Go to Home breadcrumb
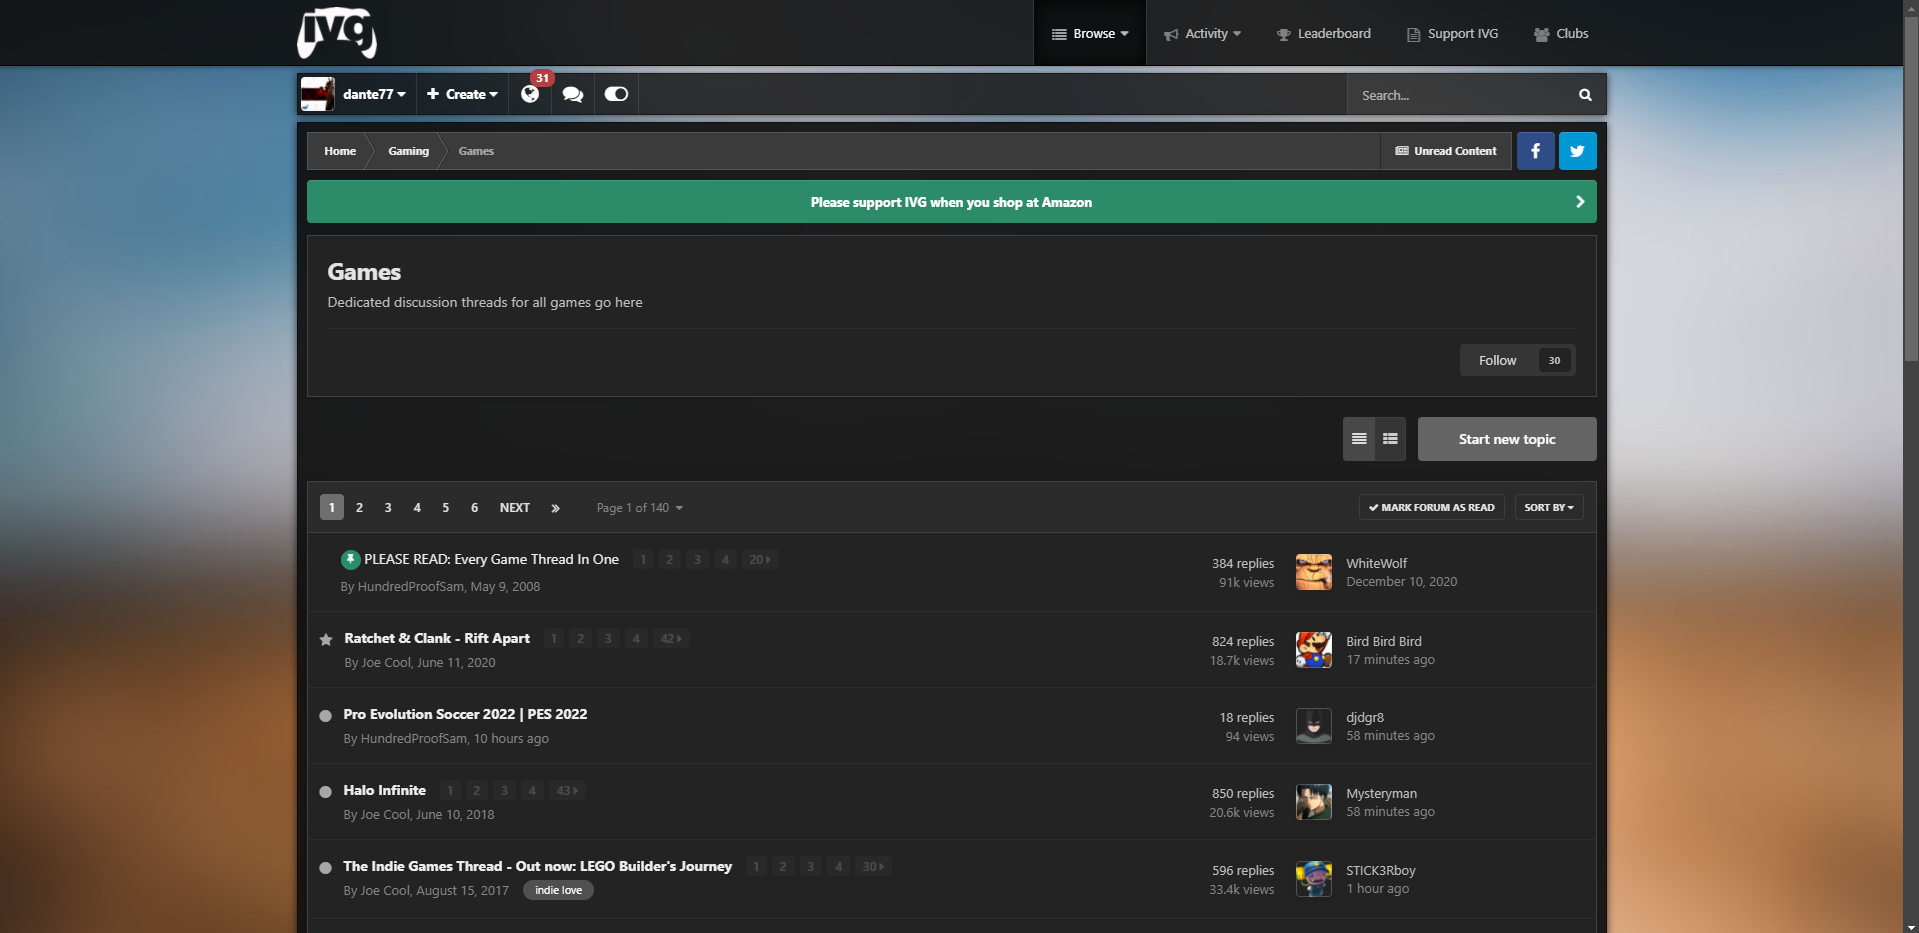1919x933 pixels. (x=340, y=151)
